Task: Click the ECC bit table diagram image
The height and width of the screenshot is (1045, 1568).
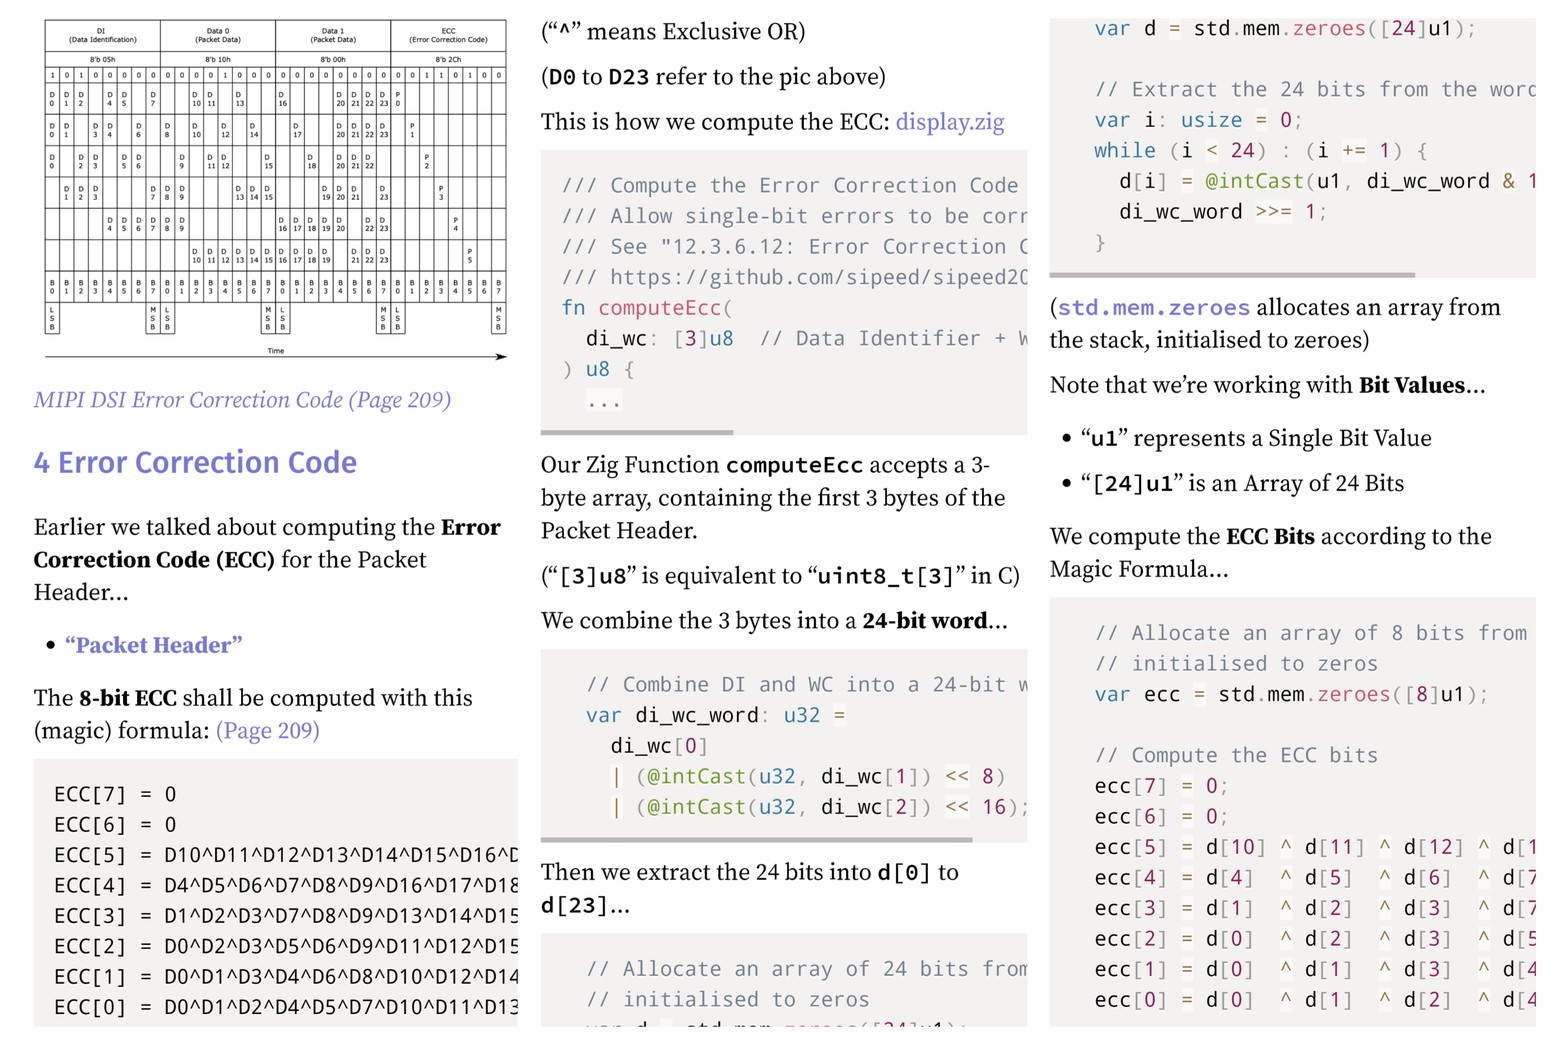Action: pyautogui.click(x=275, y=187)
